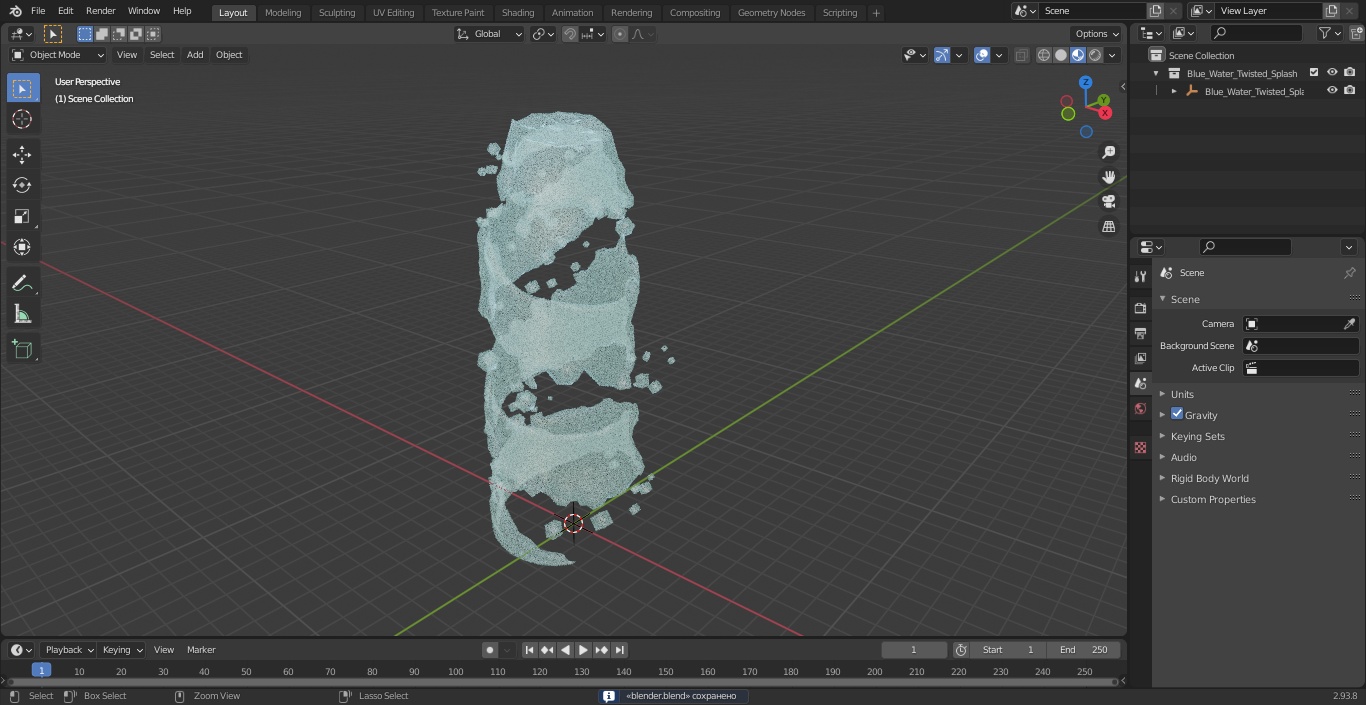Click the play animation button

583,650
